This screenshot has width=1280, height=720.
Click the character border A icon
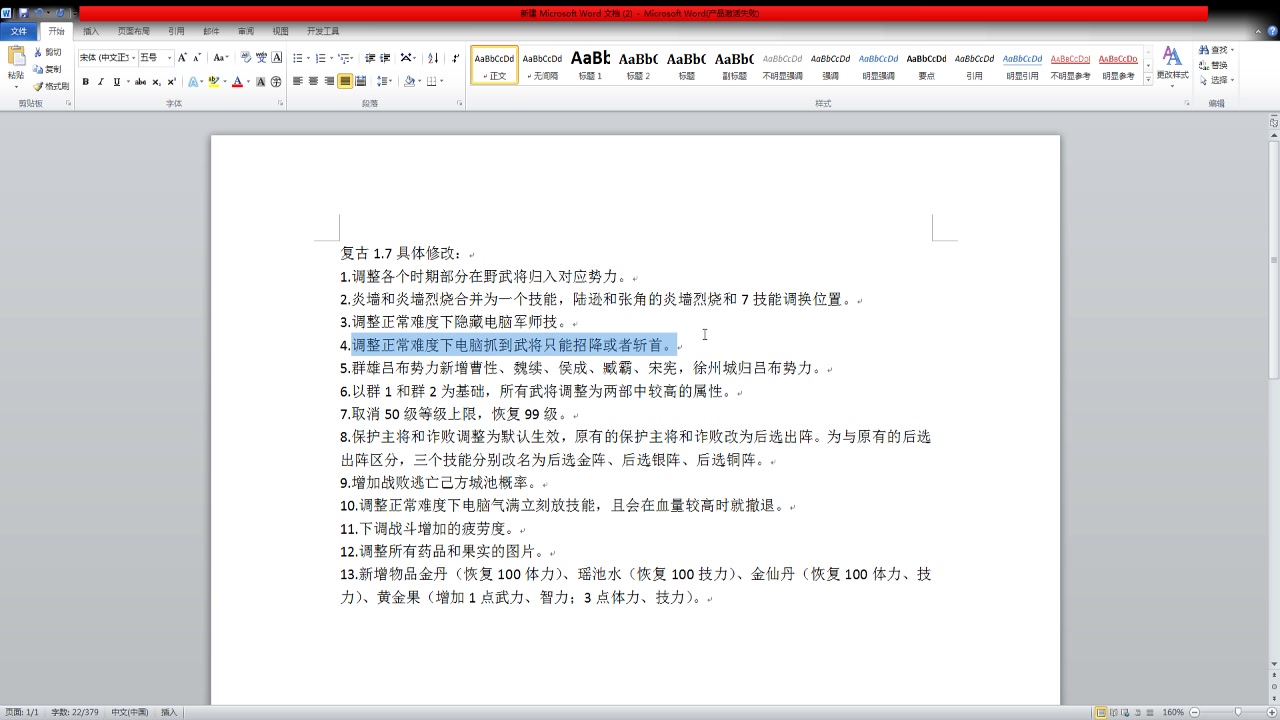pos(277,58)
